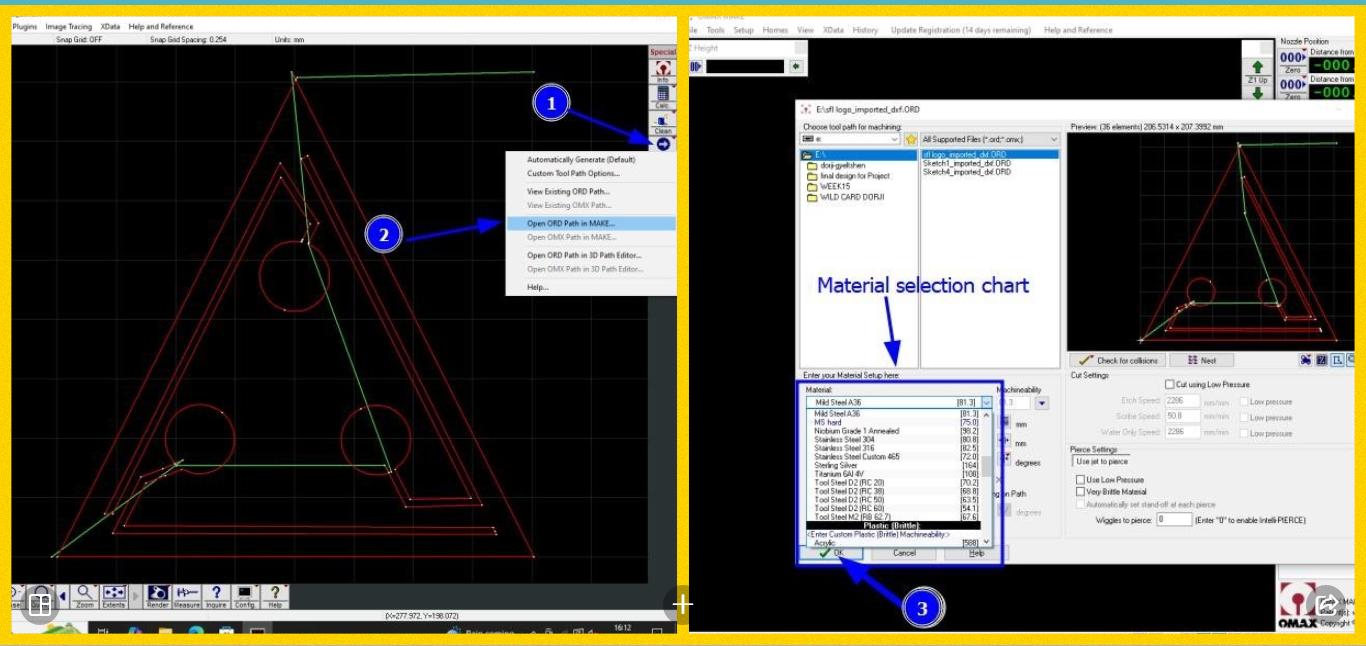Open the History menu in MAKE
Screen dimensions: 1366x646
pos(865,30)
